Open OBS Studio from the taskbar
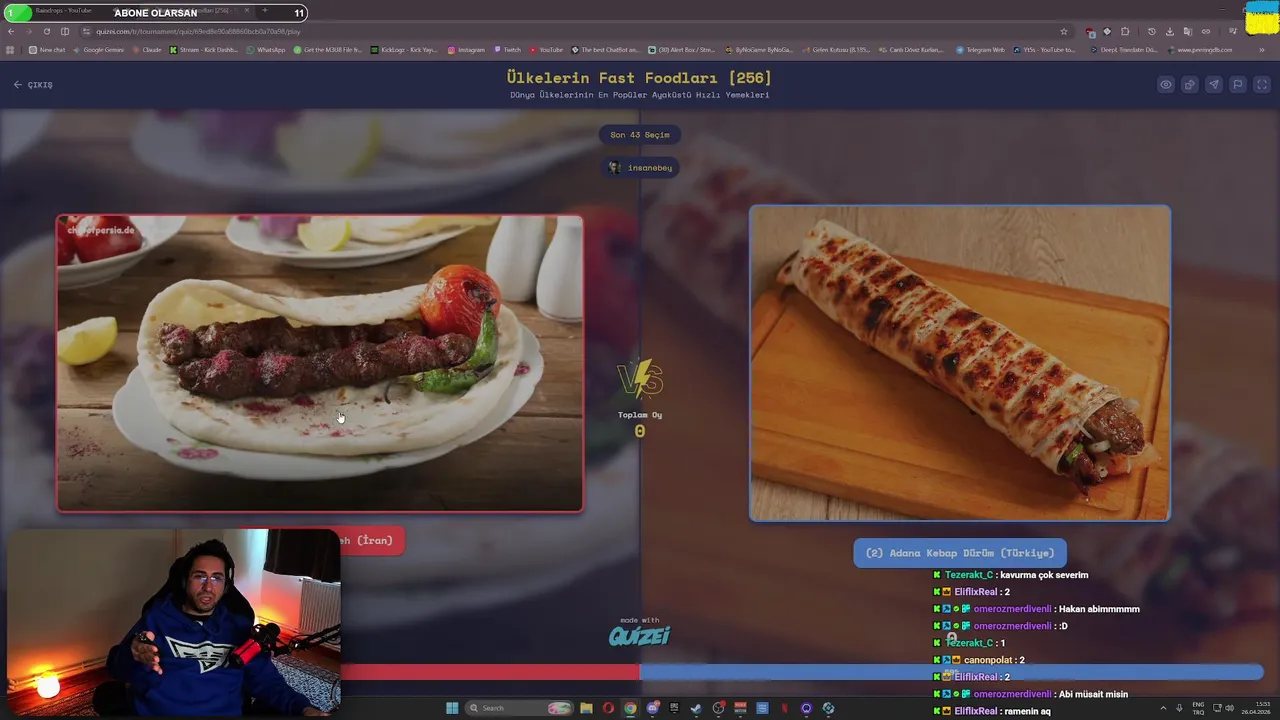 [x=718, y=708]
